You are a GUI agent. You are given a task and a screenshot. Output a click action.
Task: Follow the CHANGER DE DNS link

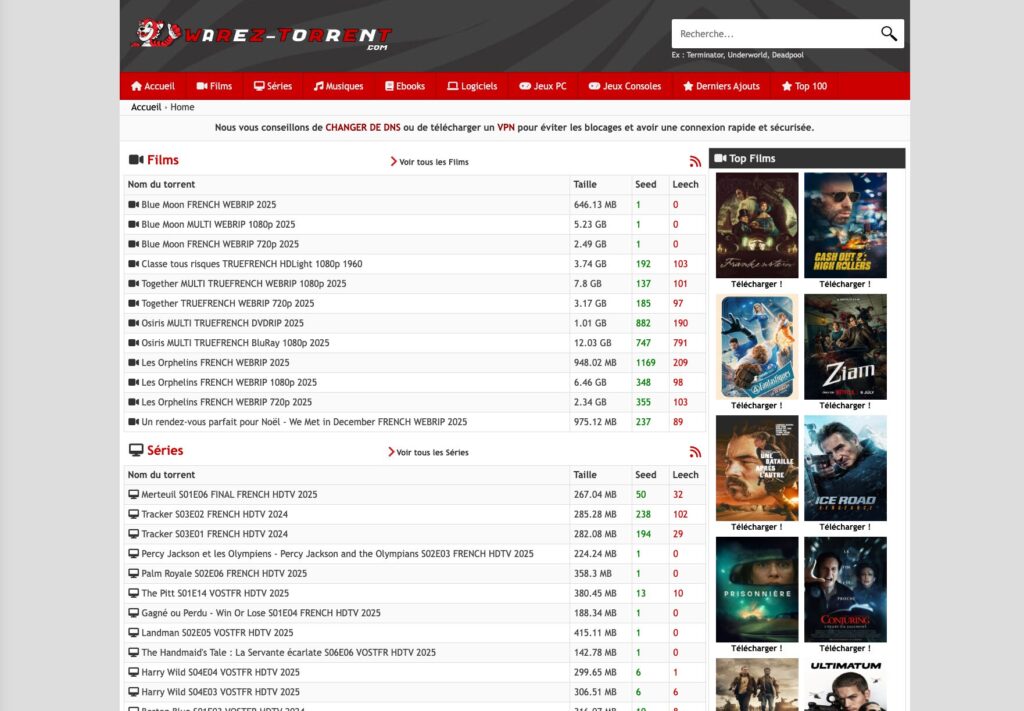[x=363, y=127]
